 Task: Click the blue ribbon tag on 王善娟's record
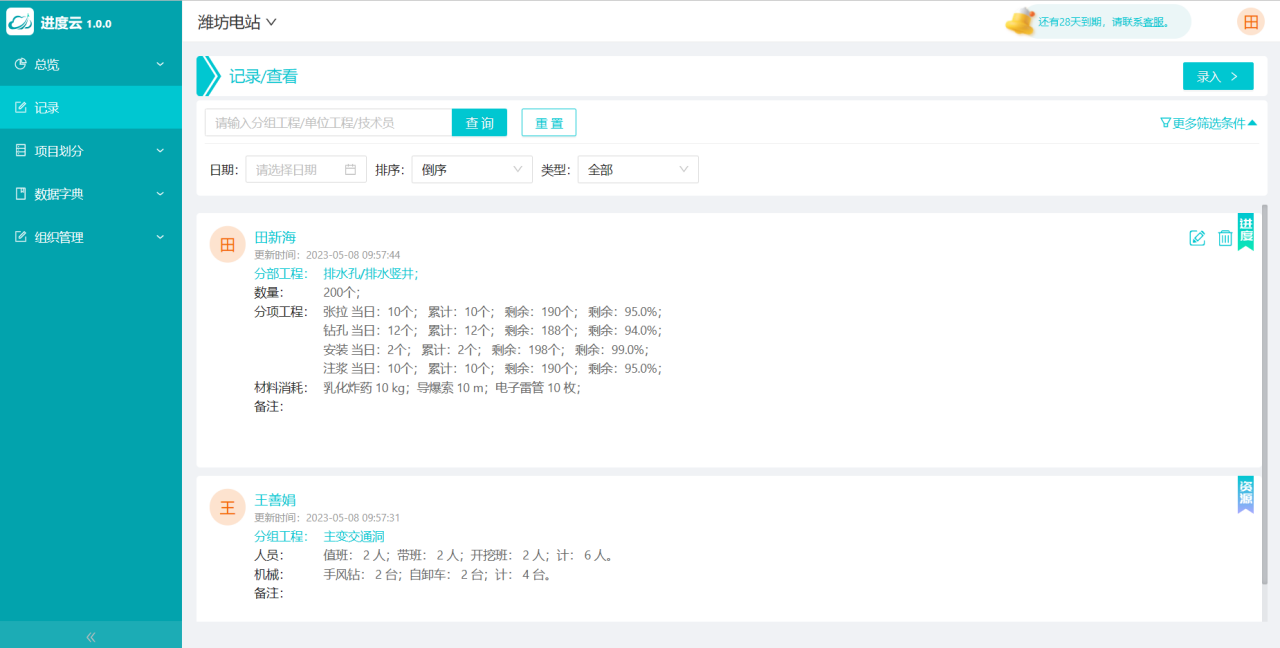click(x=1245, y=494)
